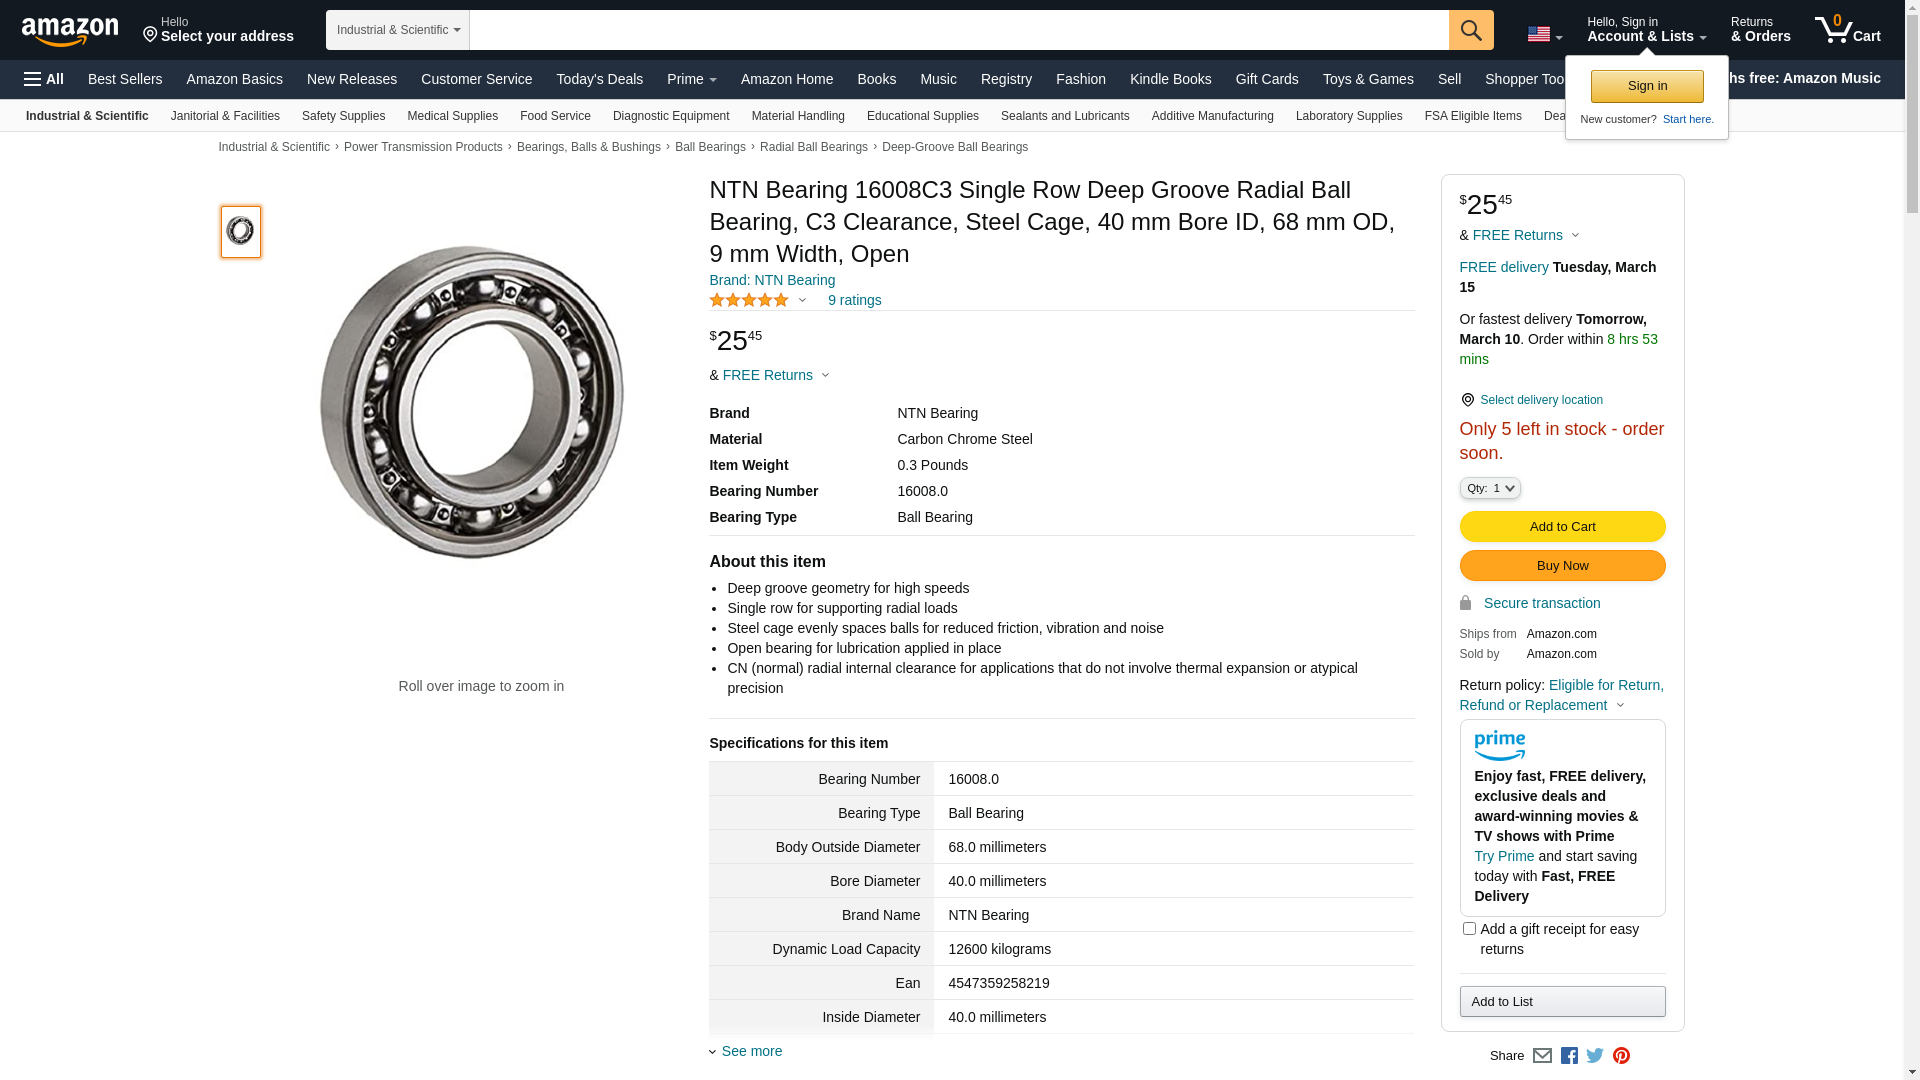Screen dimensions: 1920x1080
Task: Click the Amazon logo
Action: tap(70, 32)
